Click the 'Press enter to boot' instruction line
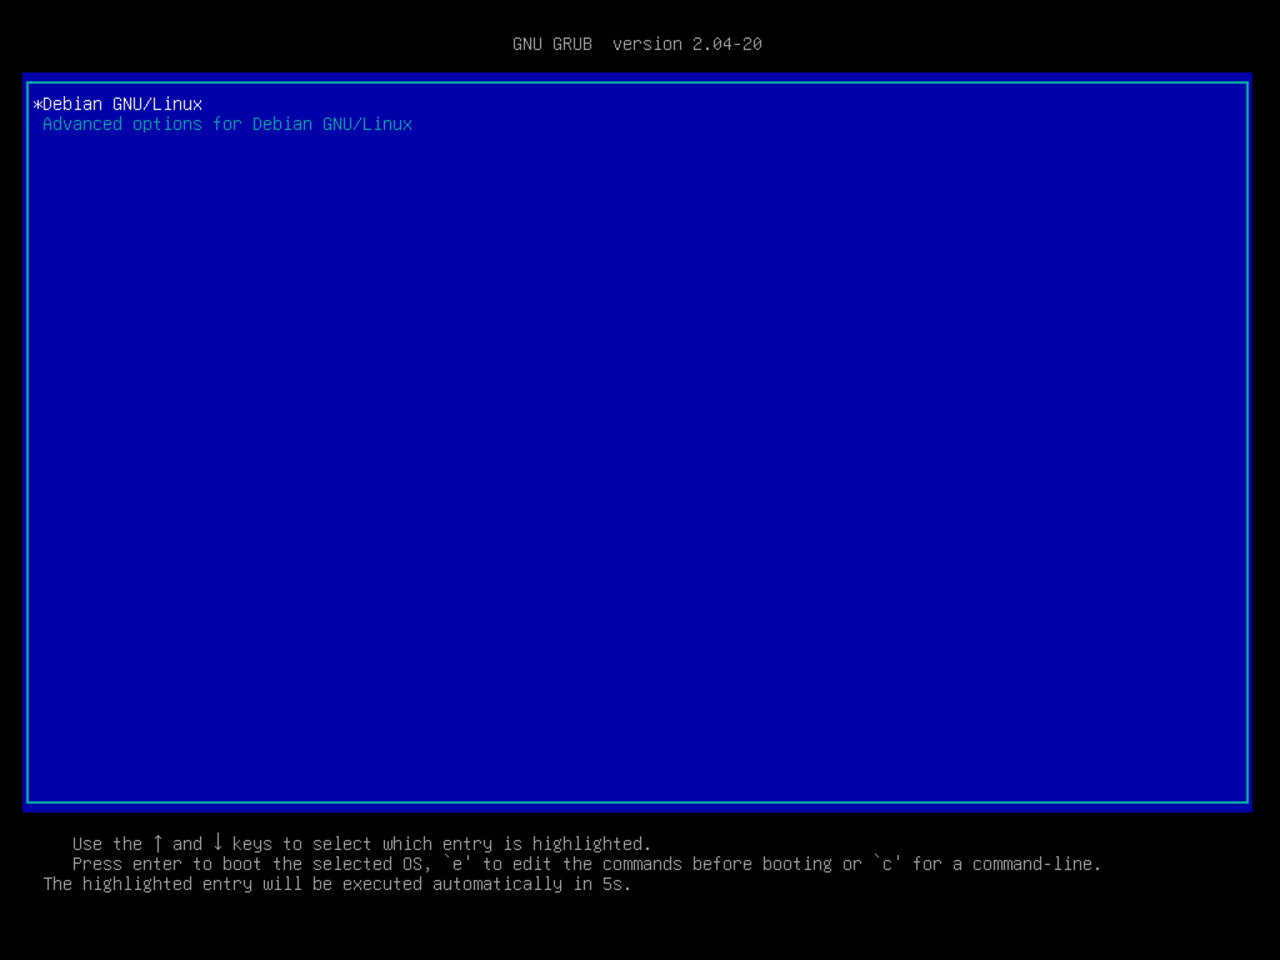Screen dimensions: 1280x960 click(586, 864)
